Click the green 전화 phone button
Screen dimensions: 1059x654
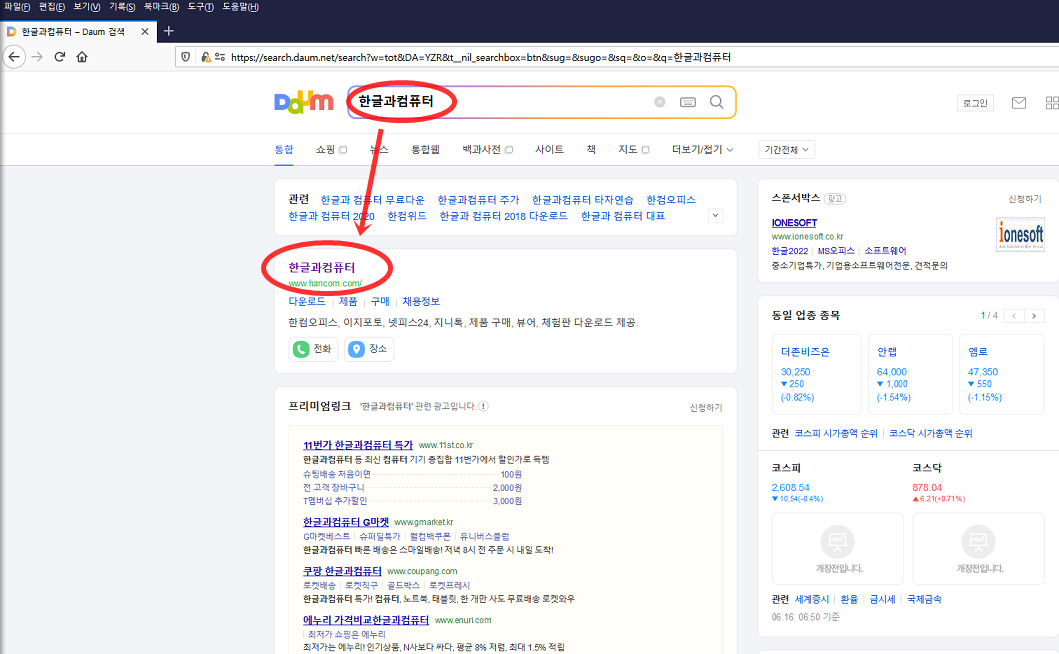313,349
